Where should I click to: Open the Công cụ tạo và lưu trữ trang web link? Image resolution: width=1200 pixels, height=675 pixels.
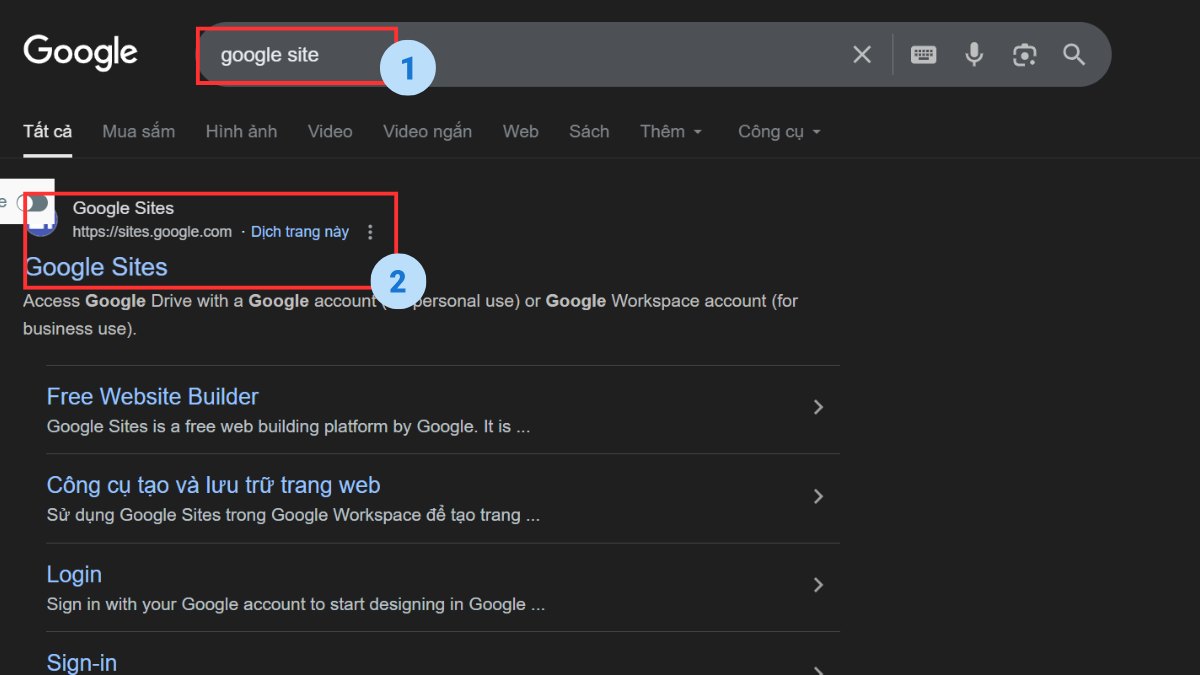click(214, 485)
